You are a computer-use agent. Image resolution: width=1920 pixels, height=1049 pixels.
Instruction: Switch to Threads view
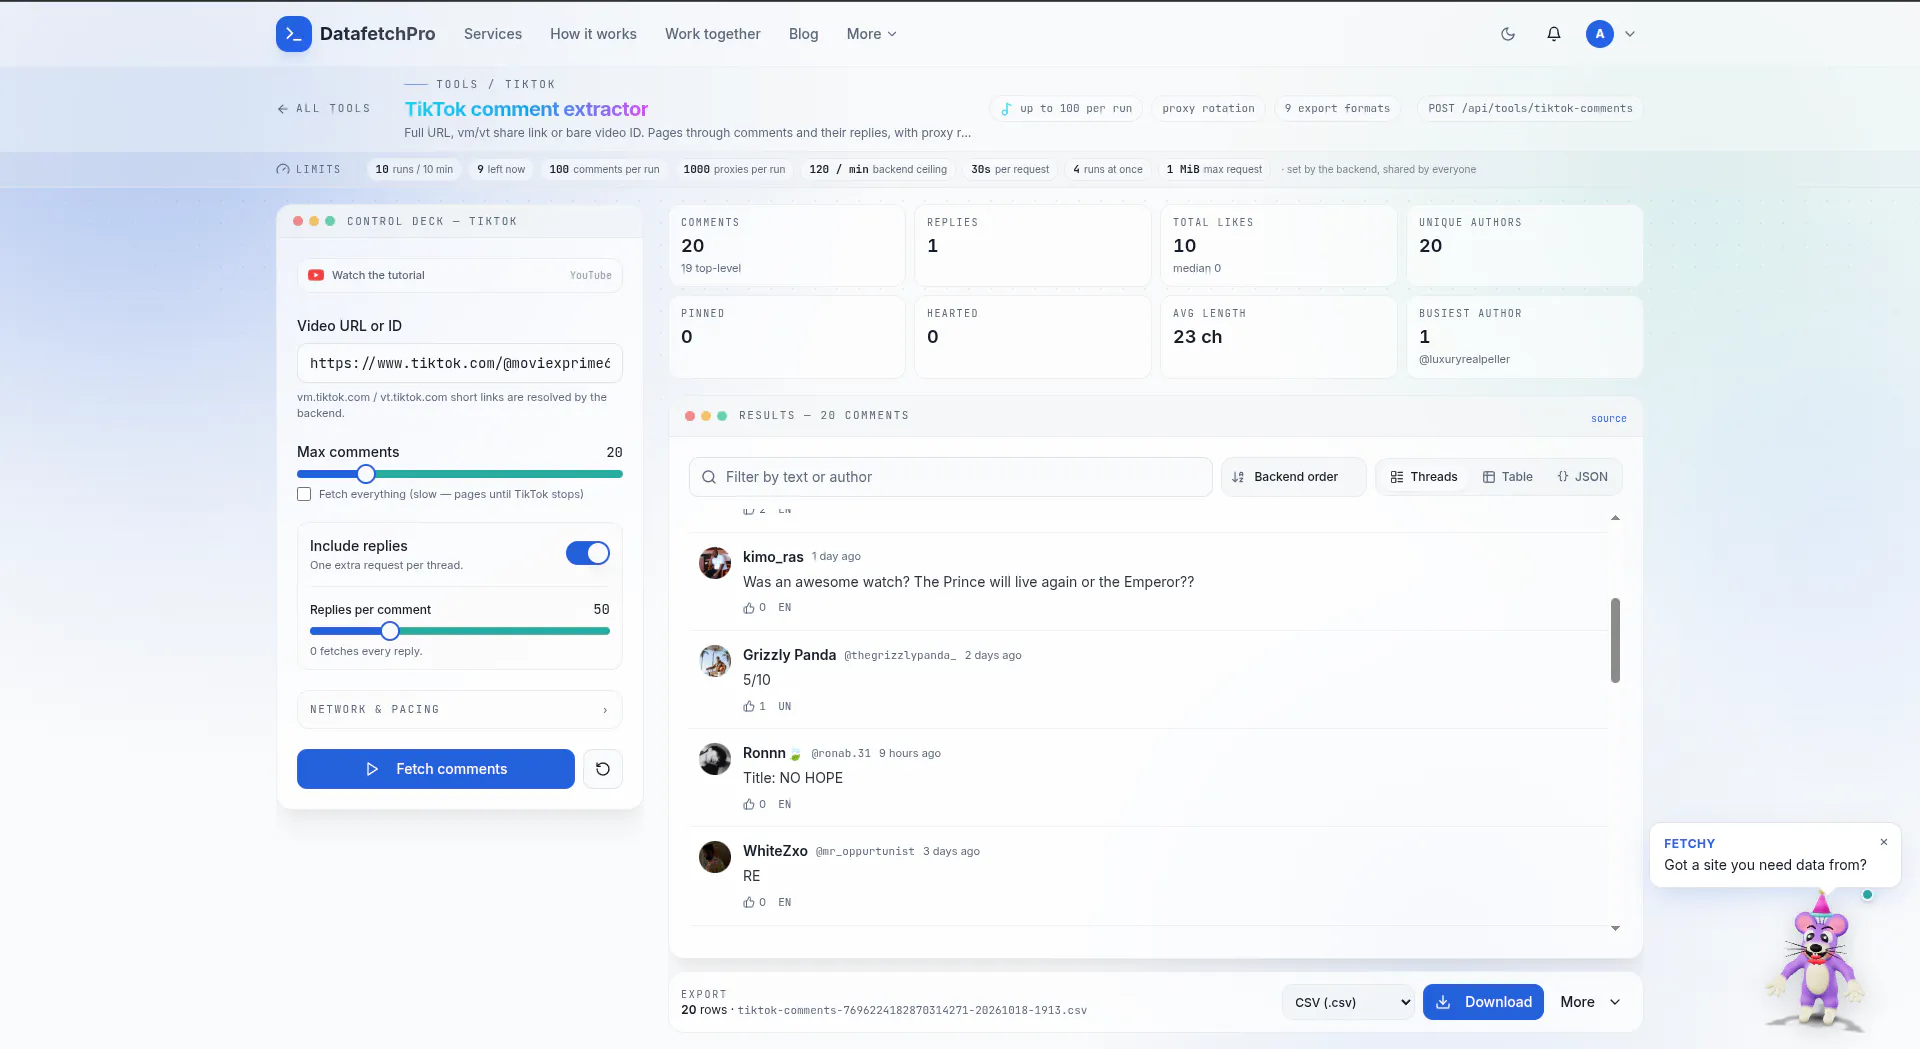click(x=1424, y=477)
